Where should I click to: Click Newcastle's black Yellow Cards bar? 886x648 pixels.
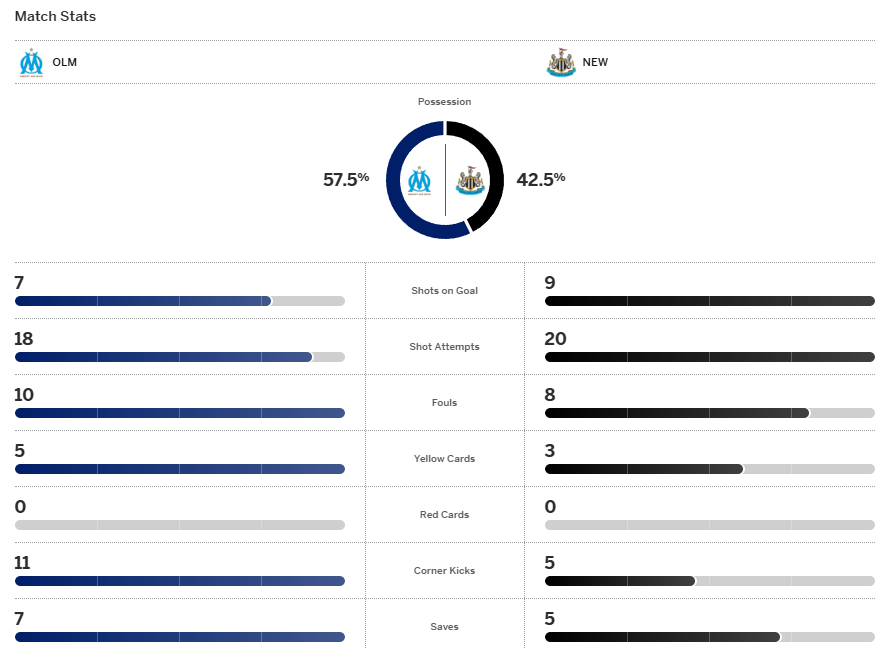(644, 469)
